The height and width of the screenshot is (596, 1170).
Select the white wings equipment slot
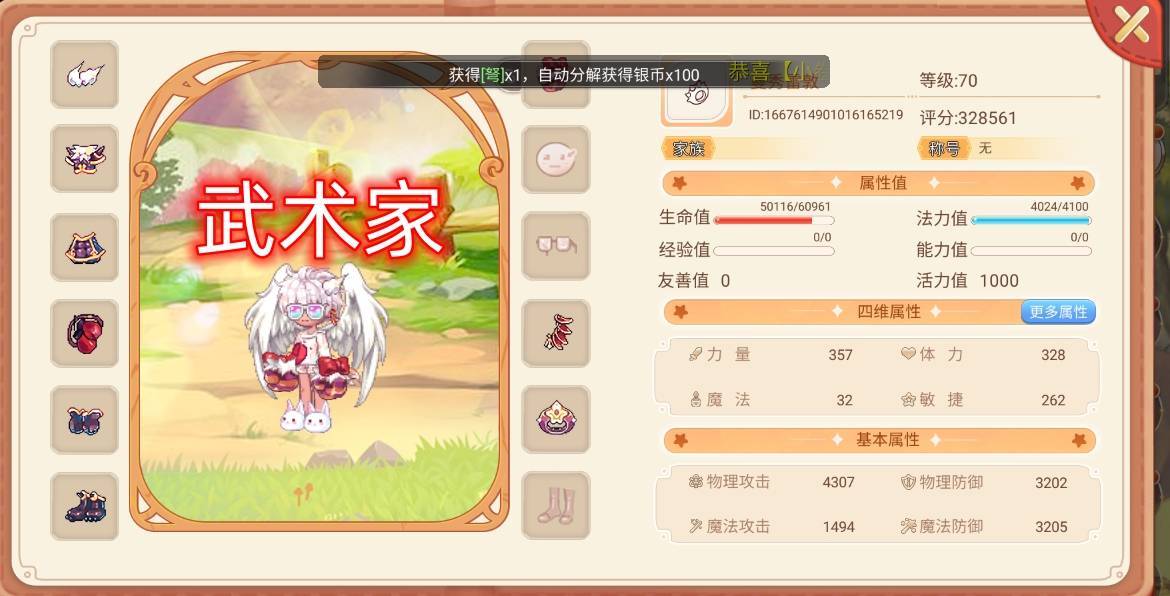[x=84, y=75]
